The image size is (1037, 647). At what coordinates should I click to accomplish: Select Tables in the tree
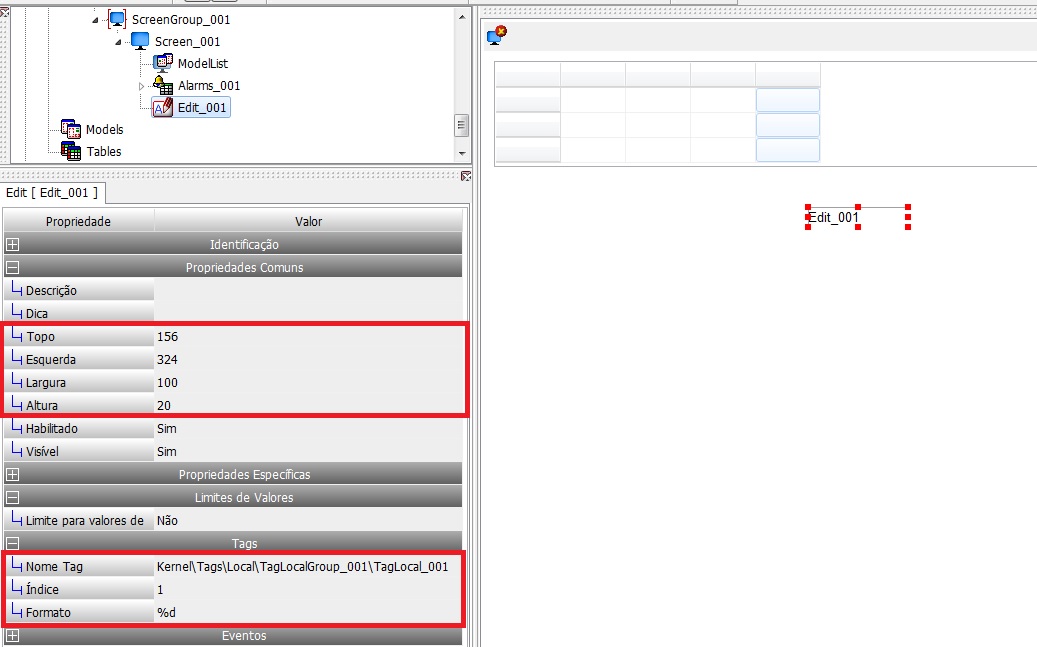(x=104, y=151)
